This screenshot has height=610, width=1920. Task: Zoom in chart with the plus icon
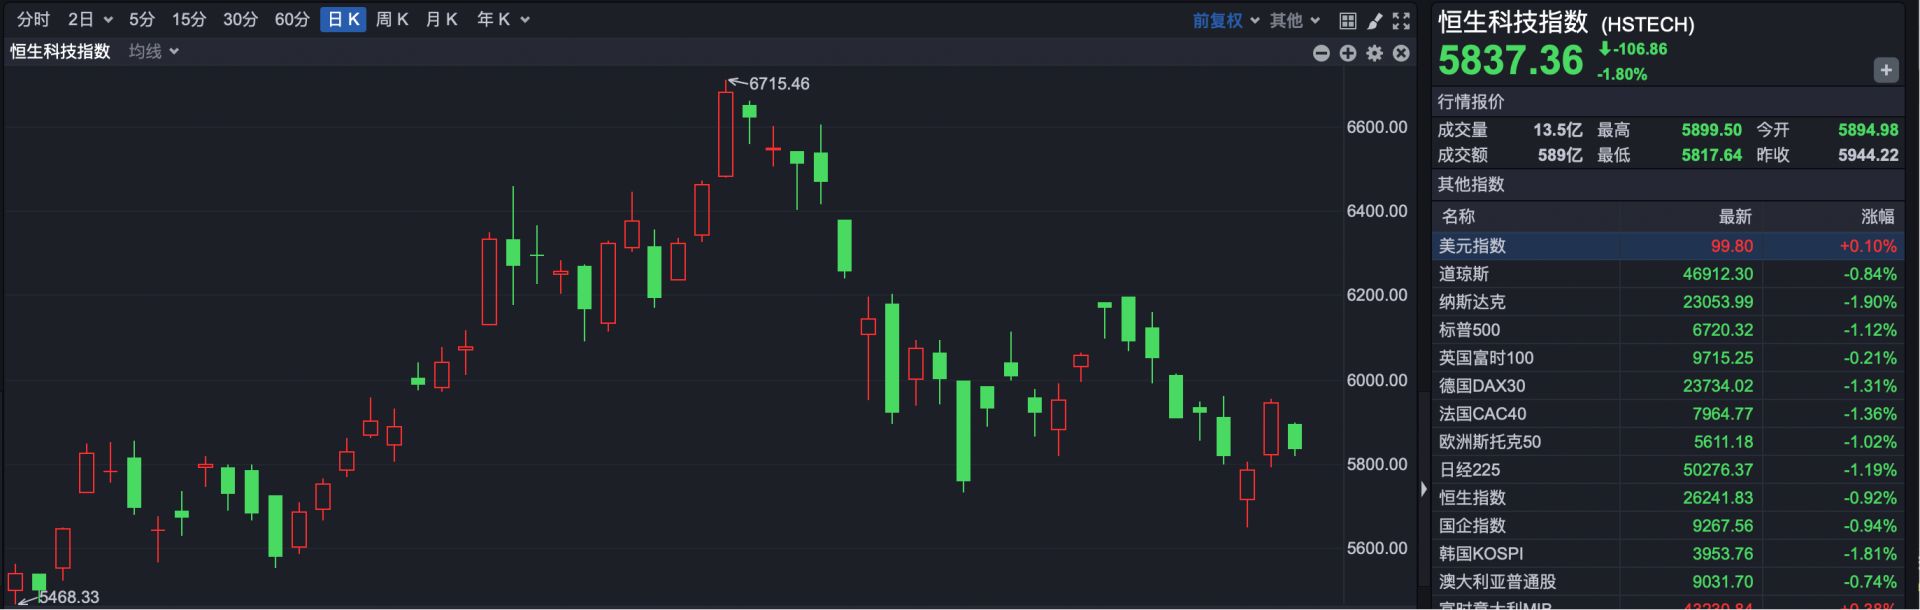[x=1348, y=53]
